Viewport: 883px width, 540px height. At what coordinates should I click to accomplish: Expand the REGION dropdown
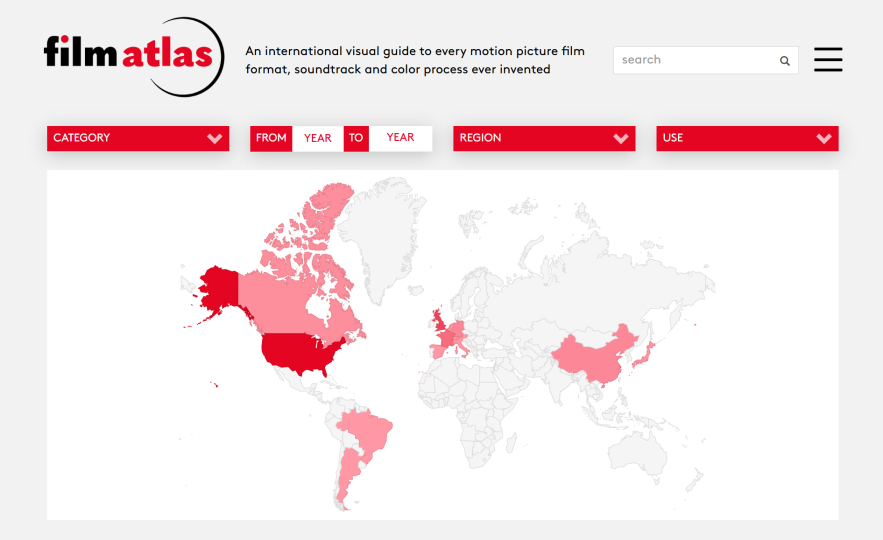click(544, 139)
